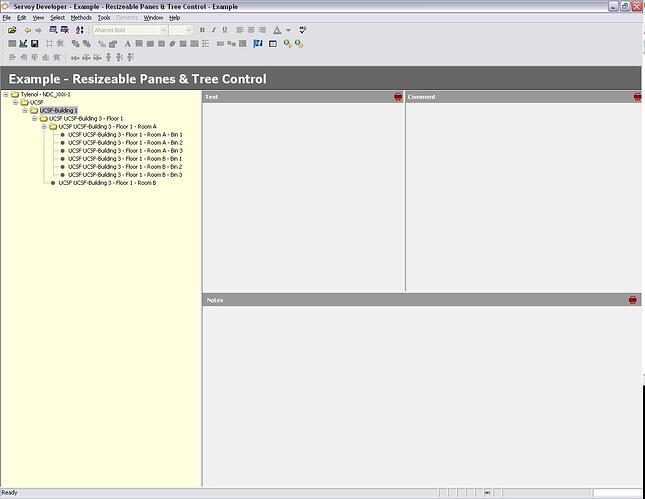This screenshot has width=645, height=499.
Task: Select 'Floor 1 - Room A - Bin 1' item
Action: (x=125, y=135)
